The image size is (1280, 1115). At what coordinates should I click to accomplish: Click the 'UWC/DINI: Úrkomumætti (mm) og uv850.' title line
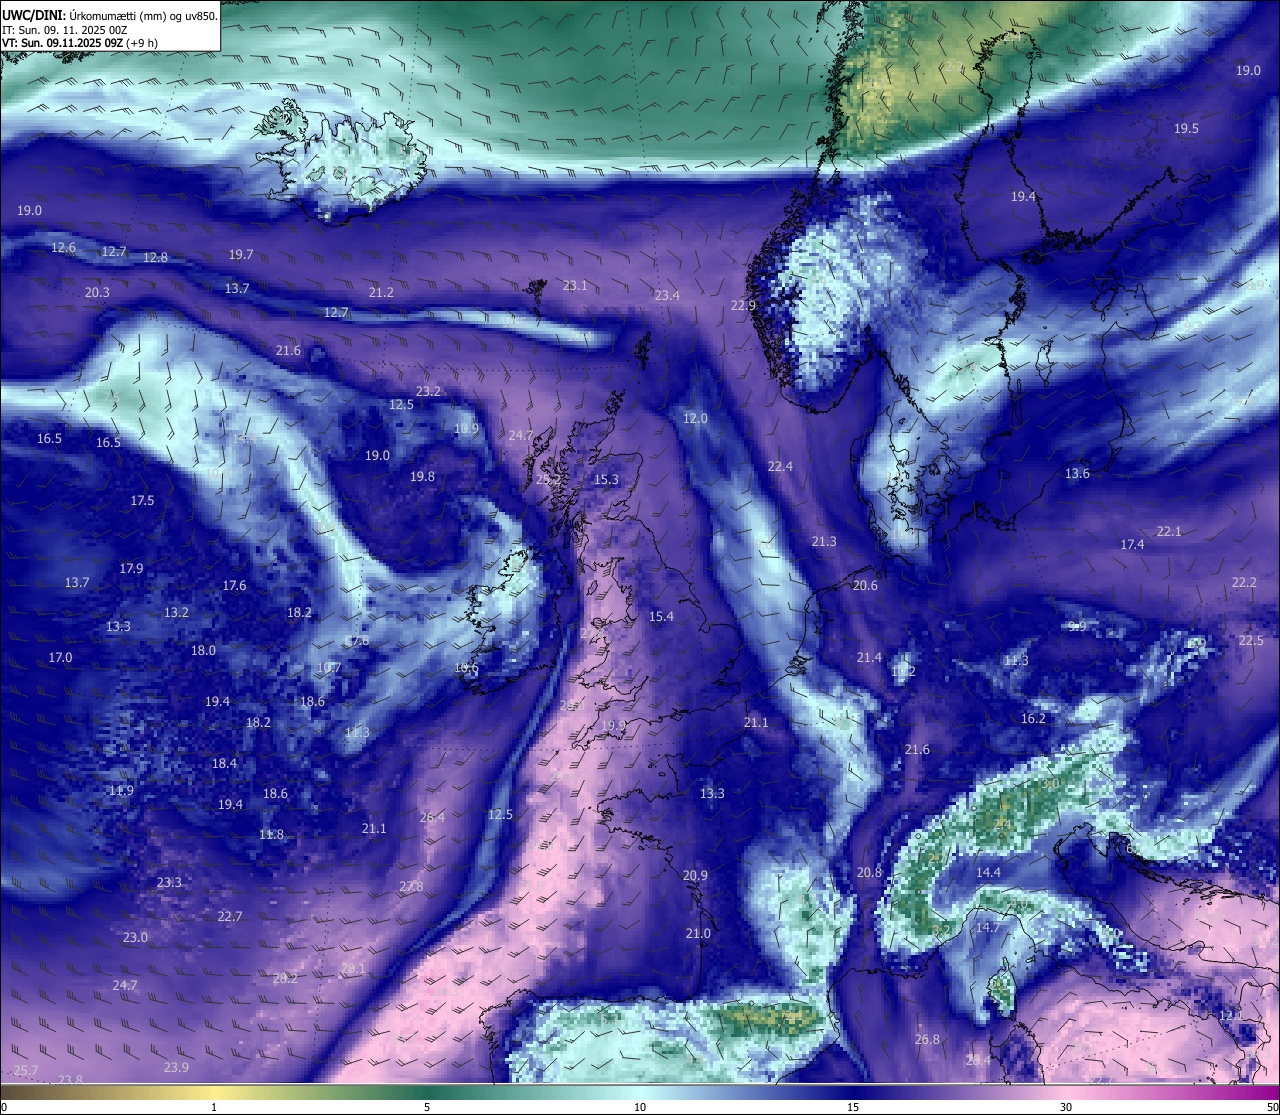pyautogui.click(x=109, y=15)
